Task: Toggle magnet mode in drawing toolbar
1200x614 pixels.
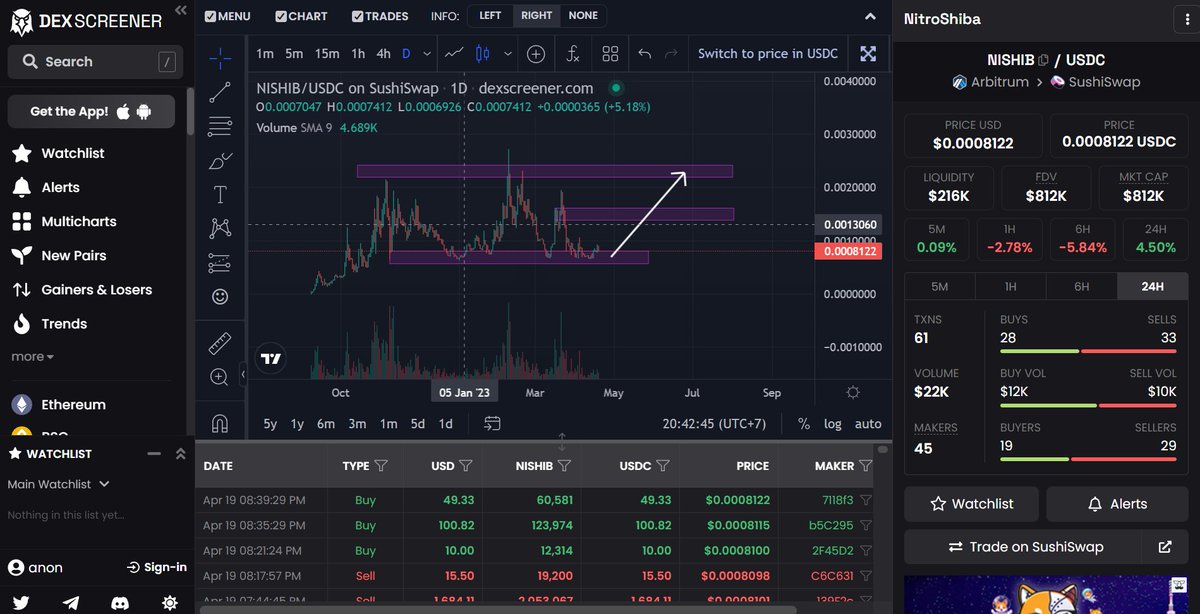Action: coord(220,422)
